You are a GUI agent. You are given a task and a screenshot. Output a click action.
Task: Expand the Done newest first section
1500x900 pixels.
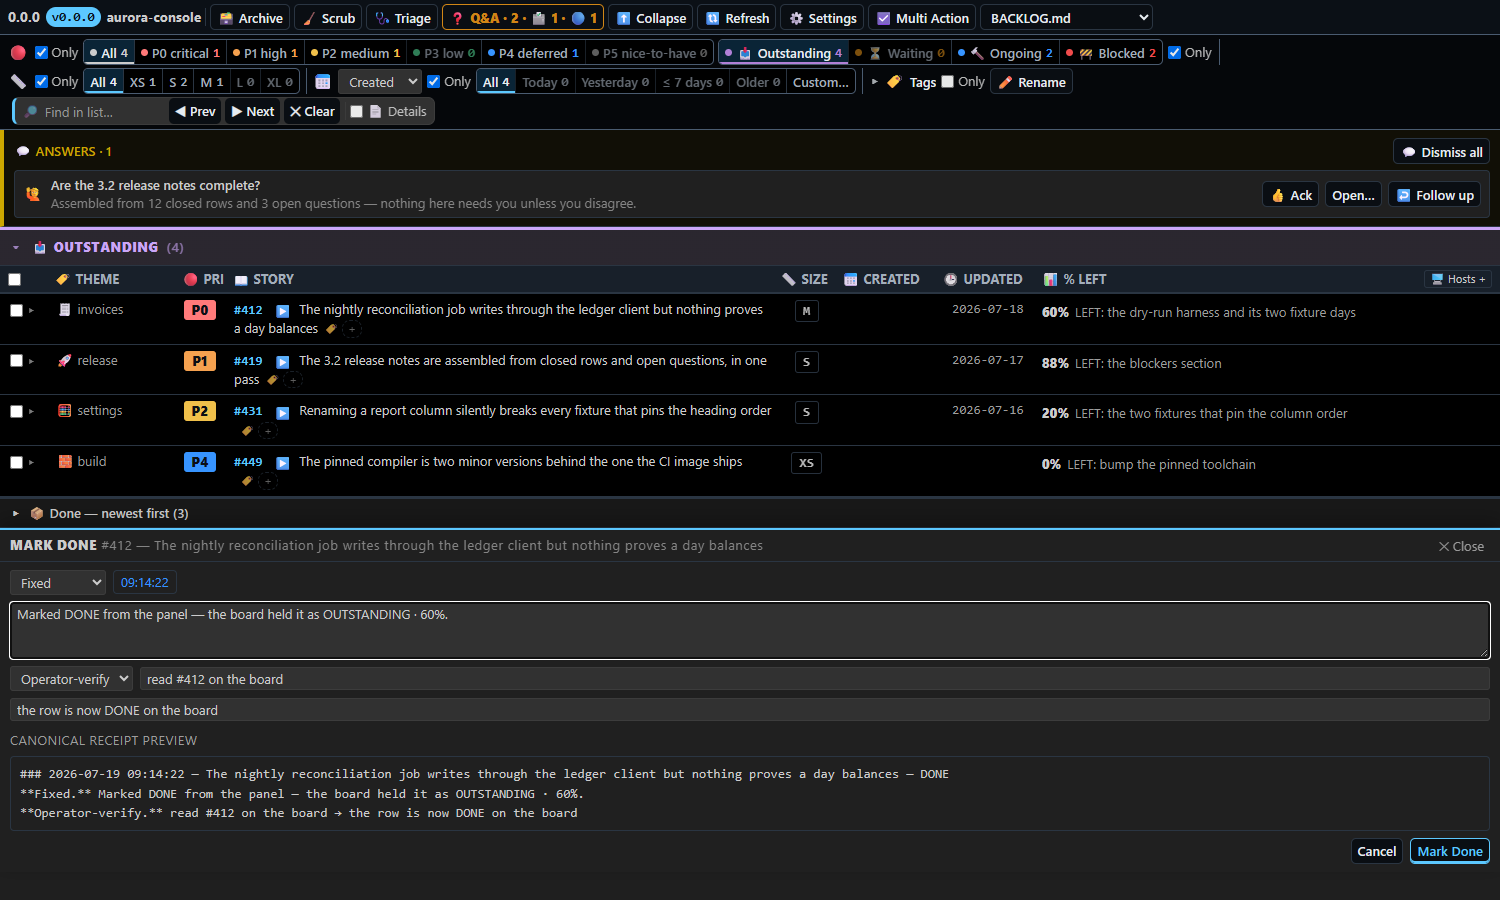pyautogui.click(x=16, y=514)
